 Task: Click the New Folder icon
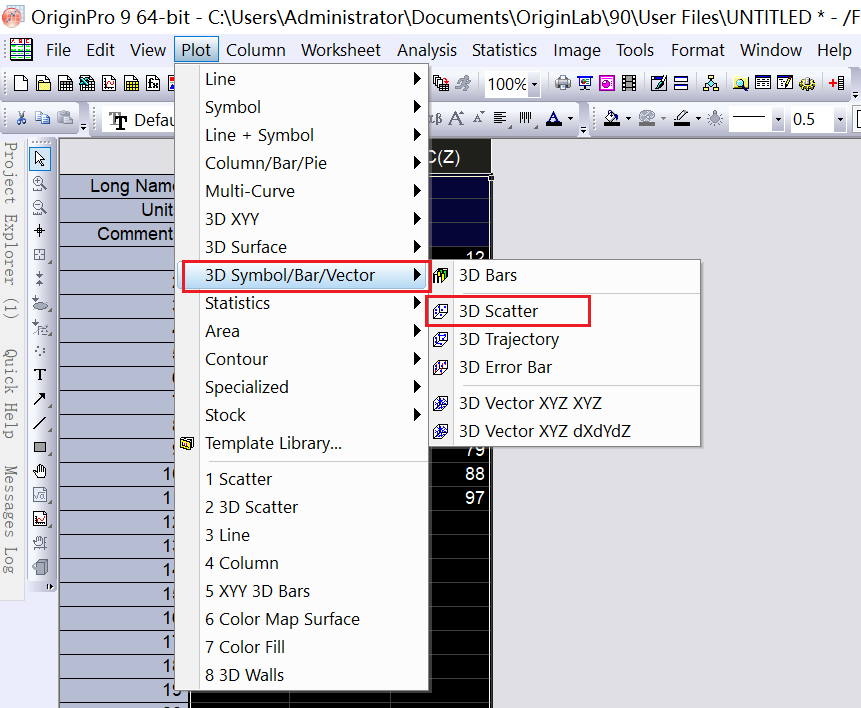pyautogui.click(x=43, y=83)
